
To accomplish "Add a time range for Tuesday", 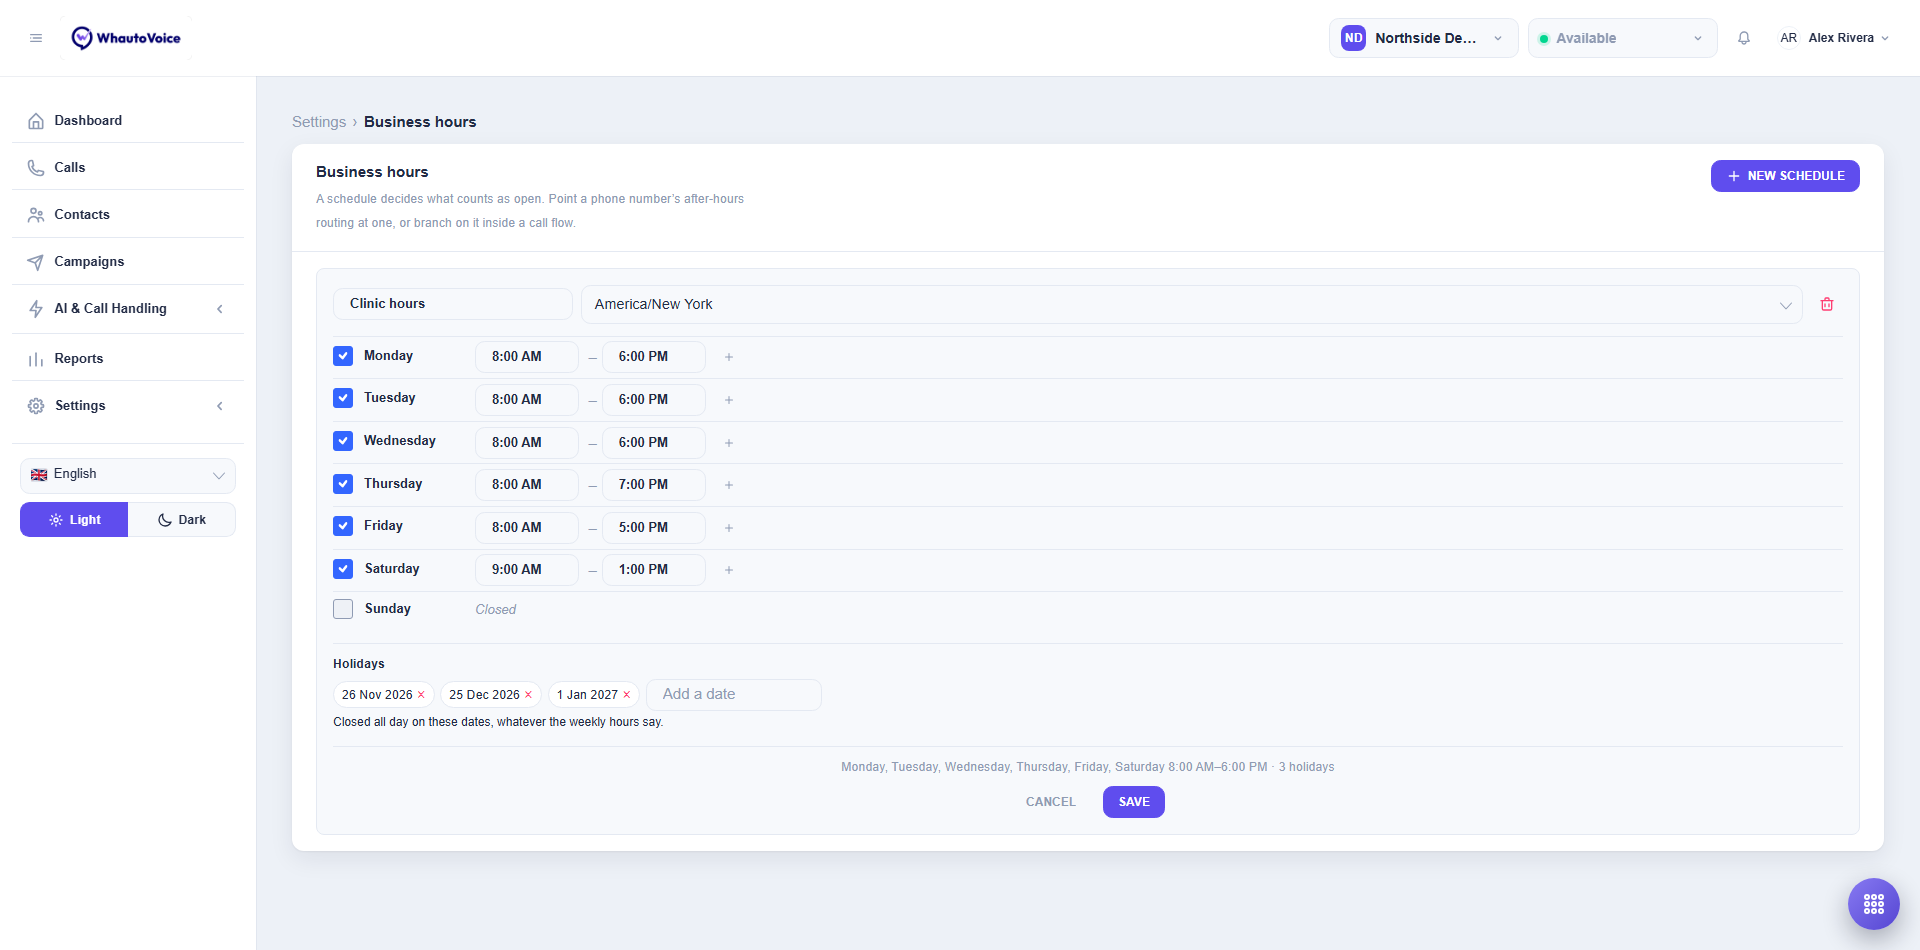I will (729, 400).
